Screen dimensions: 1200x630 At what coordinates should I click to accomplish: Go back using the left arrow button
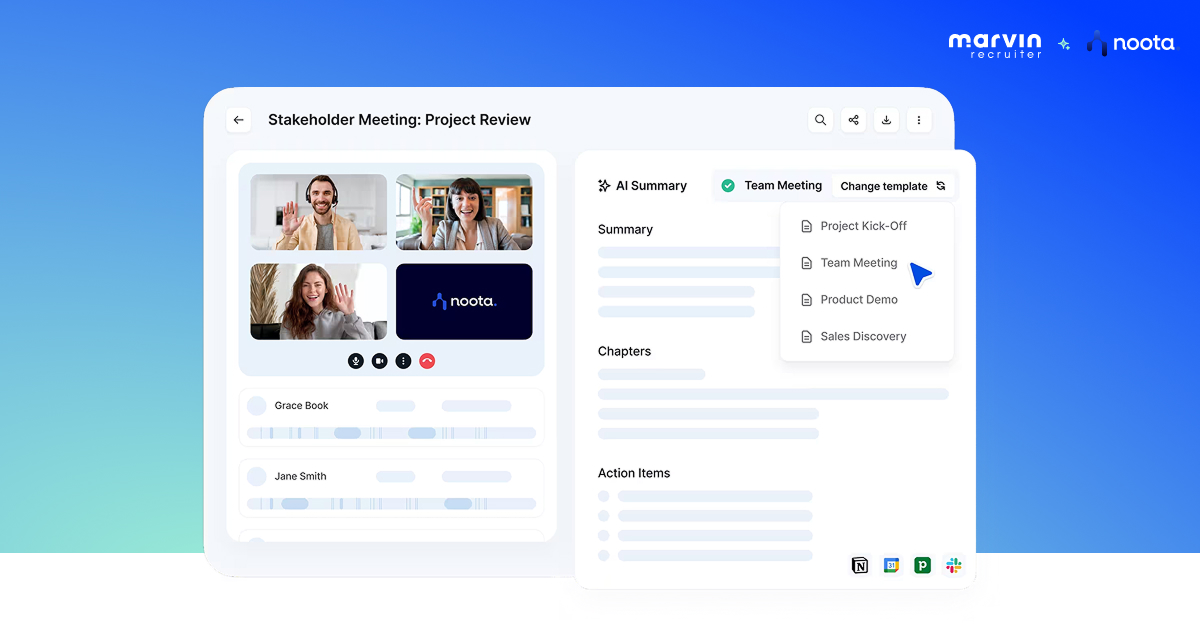(x=238, y=120)
